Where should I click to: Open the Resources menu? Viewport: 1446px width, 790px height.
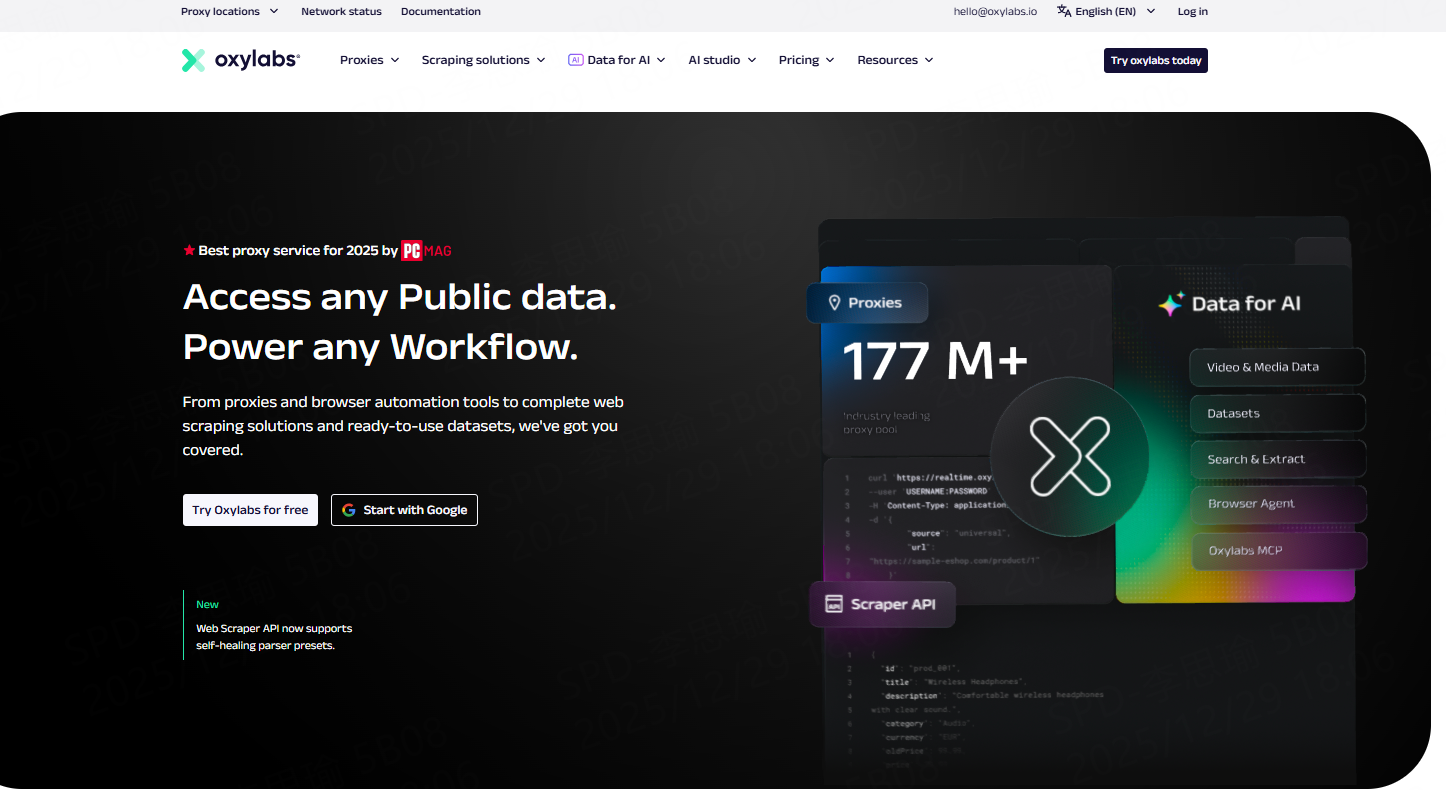tap(895, 60)
